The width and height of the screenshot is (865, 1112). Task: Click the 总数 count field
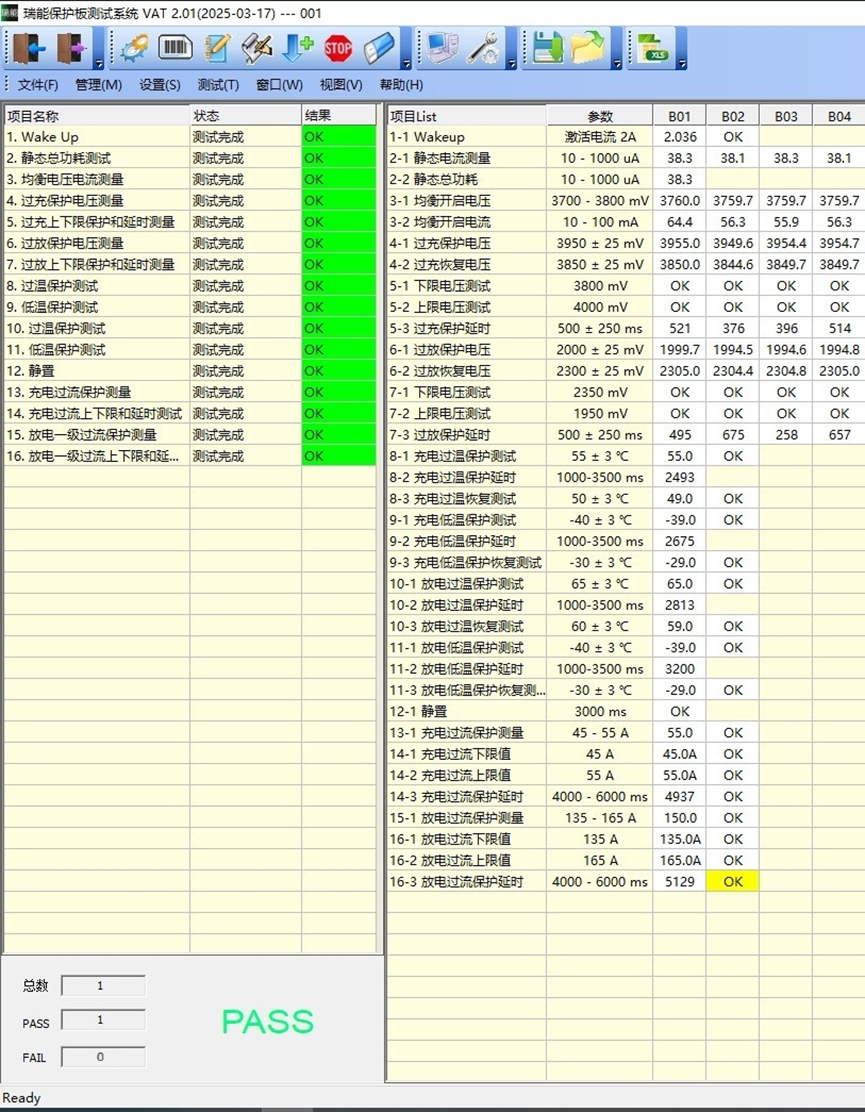pyautogui.click(x=104, y=986)
